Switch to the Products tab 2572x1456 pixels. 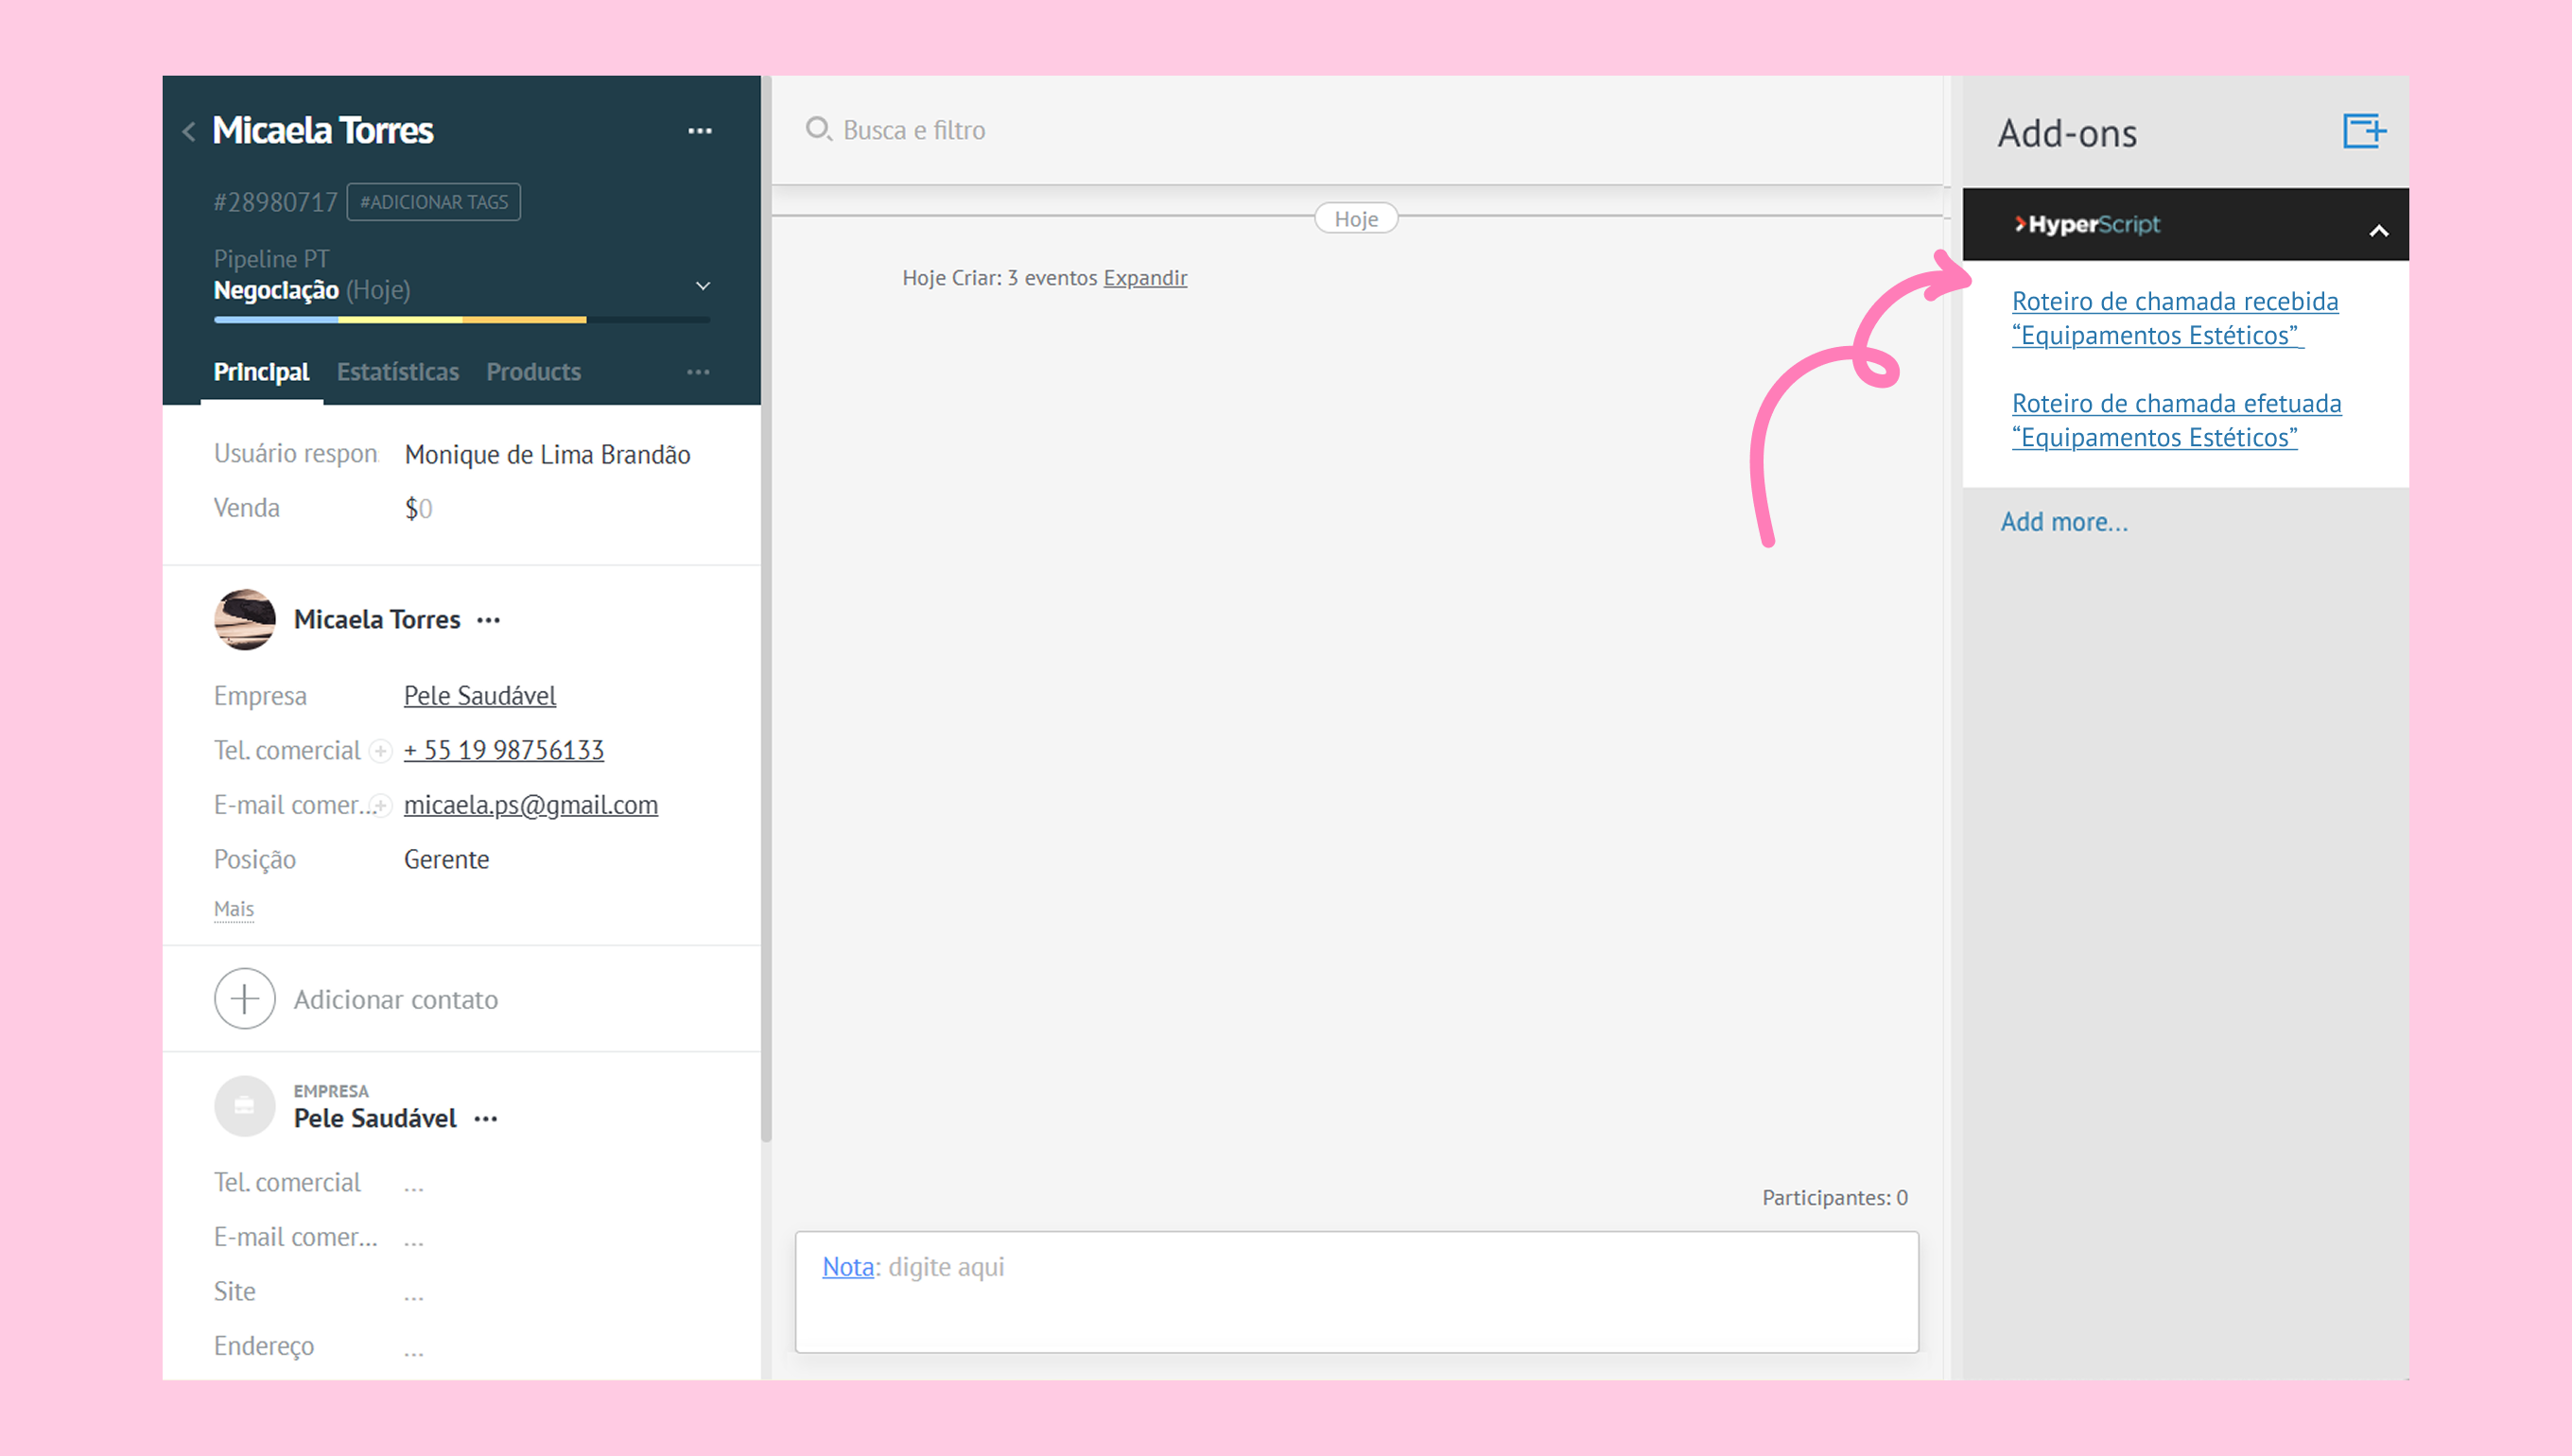coord(533,372)
